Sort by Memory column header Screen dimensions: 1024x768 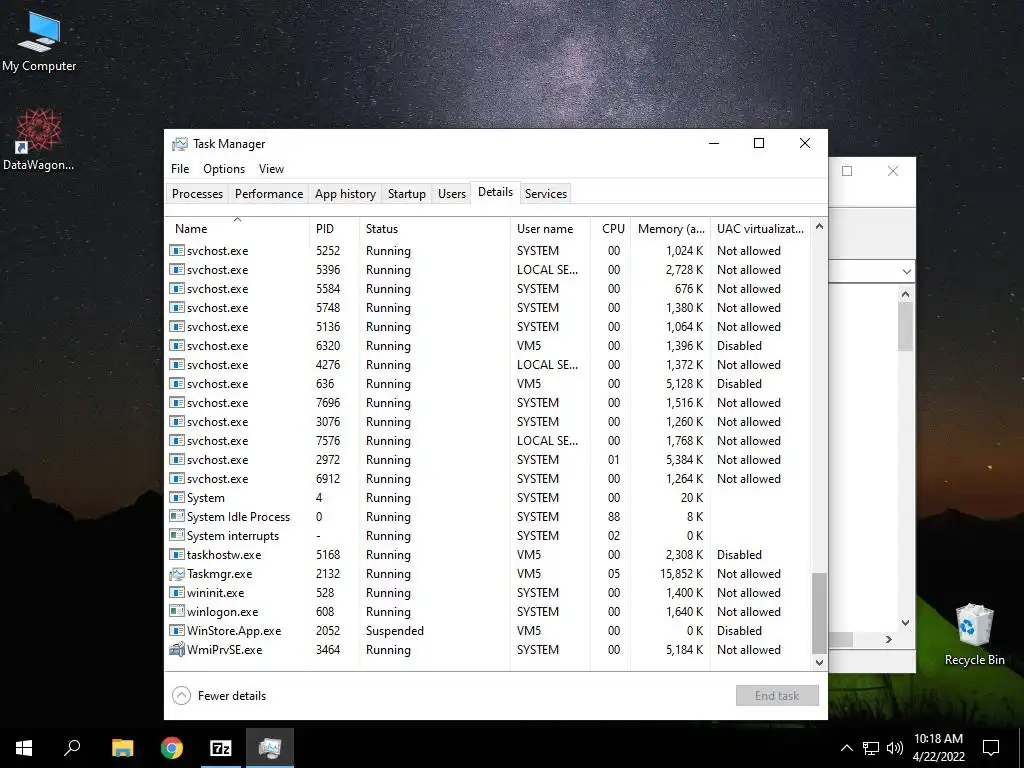(x=671, y=229)
